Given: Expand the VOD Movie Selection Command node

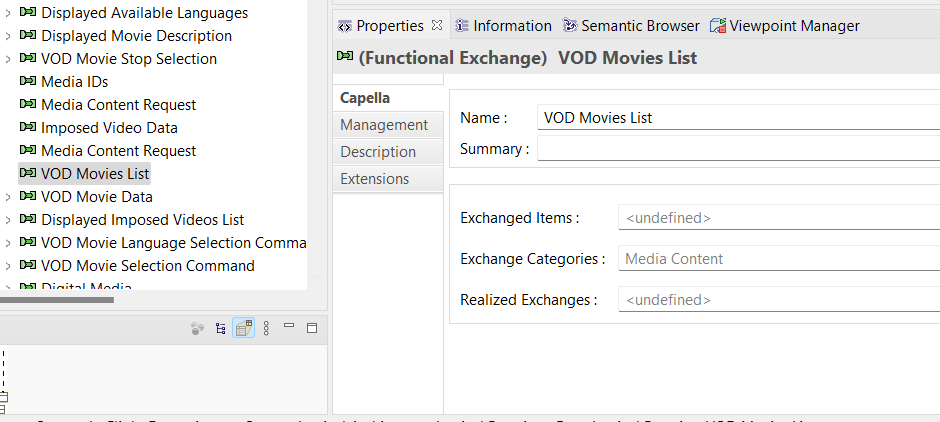Looking at the screenshot, I should coord(8,266).
